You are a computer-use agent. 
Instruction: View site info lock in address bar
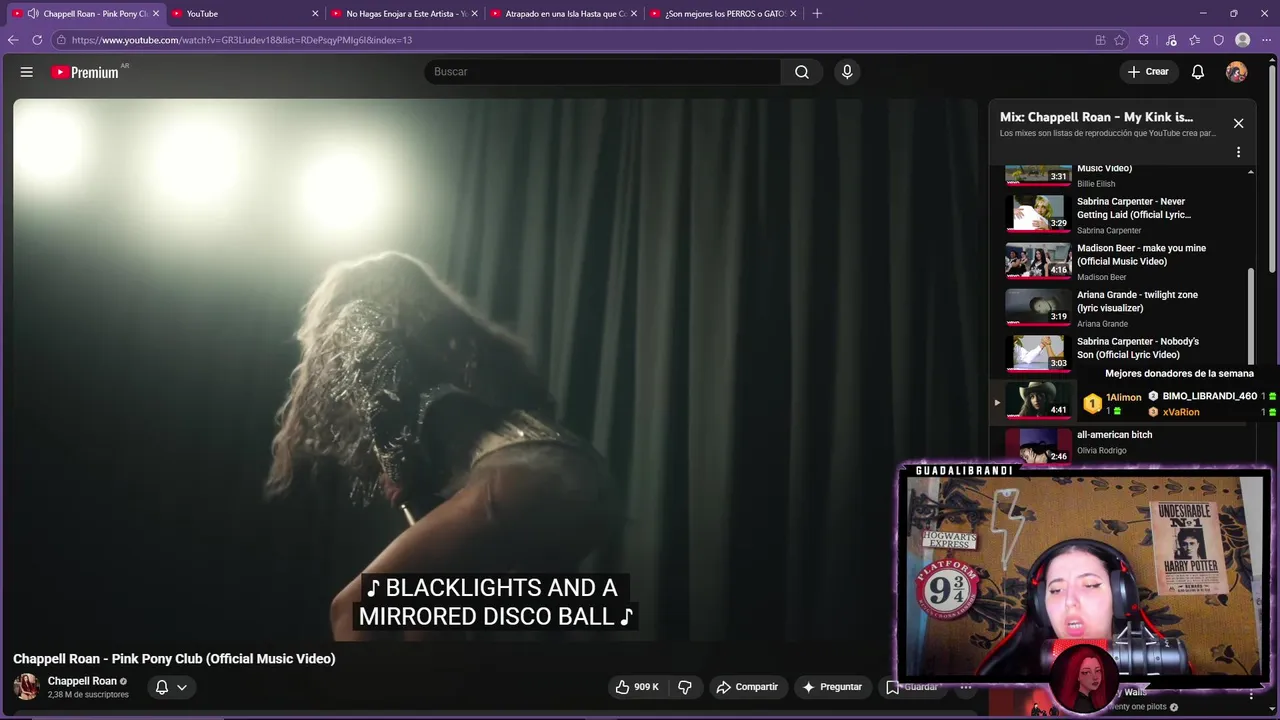(61, 40)
